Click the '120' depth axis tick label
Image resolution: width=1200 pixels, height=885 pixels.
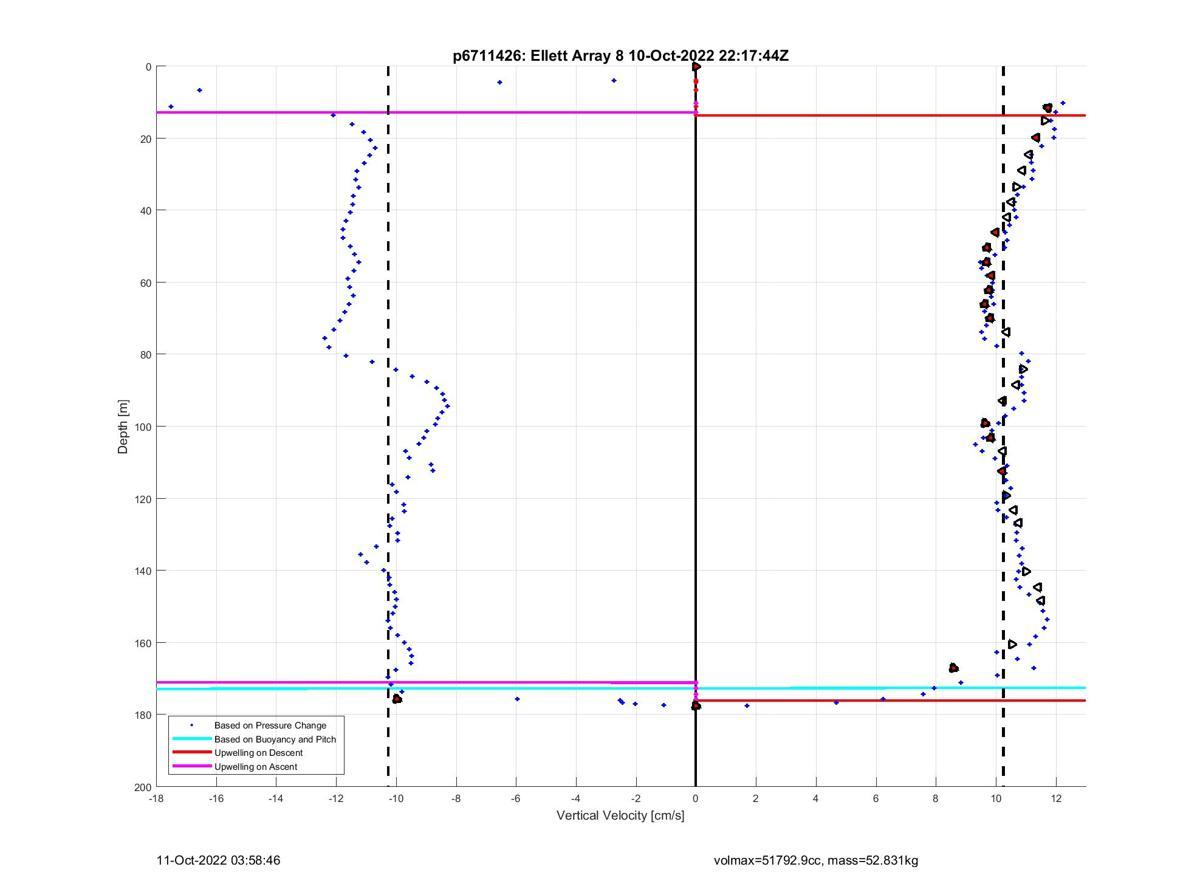click(142, 499)
